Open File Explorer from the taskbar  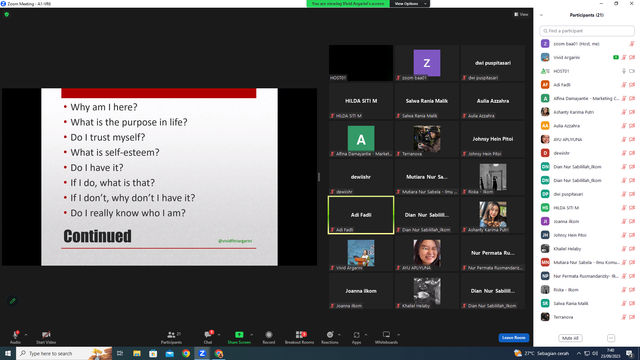pos(136,353)
